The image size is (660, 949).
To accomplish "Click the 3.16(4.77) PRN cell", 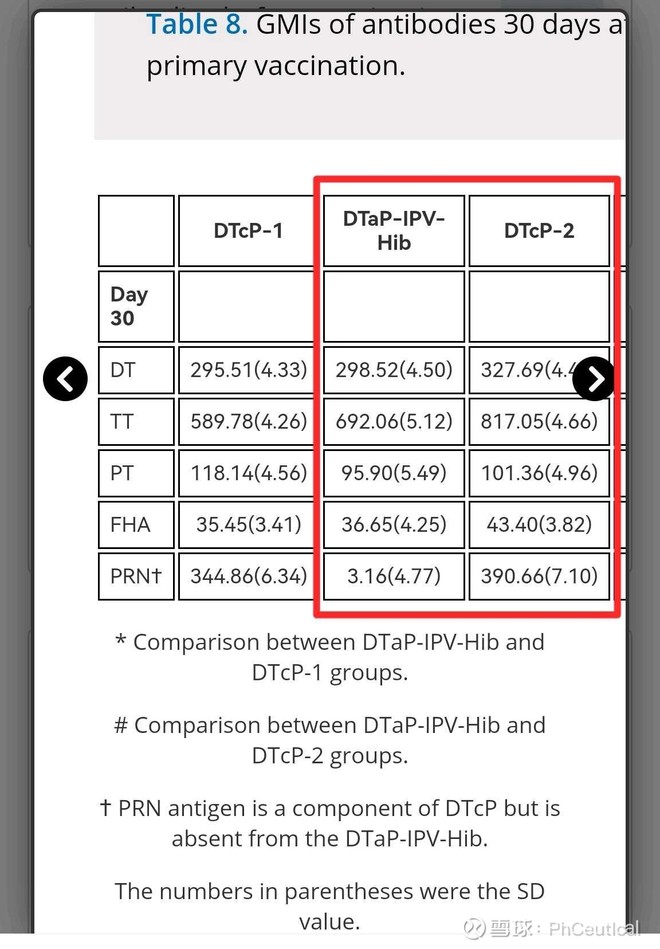I will tap(393, 575).
